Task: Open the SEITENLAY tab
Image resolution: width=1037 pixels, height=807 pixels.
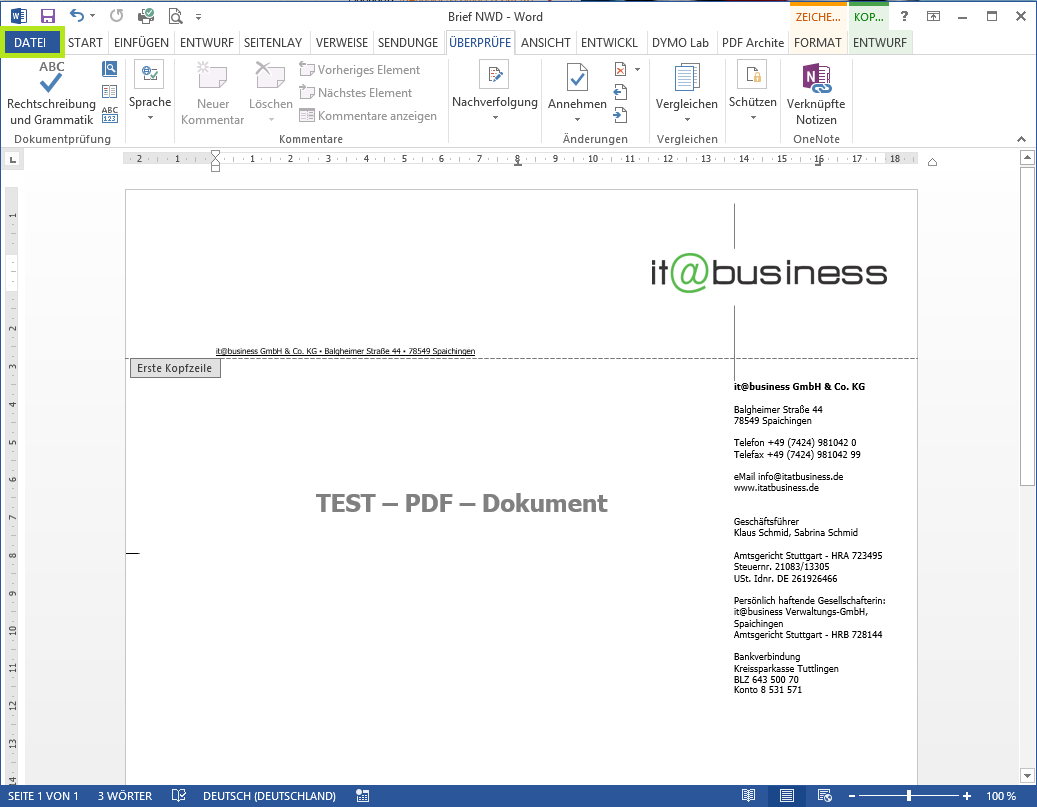Action: pos(272,42)
